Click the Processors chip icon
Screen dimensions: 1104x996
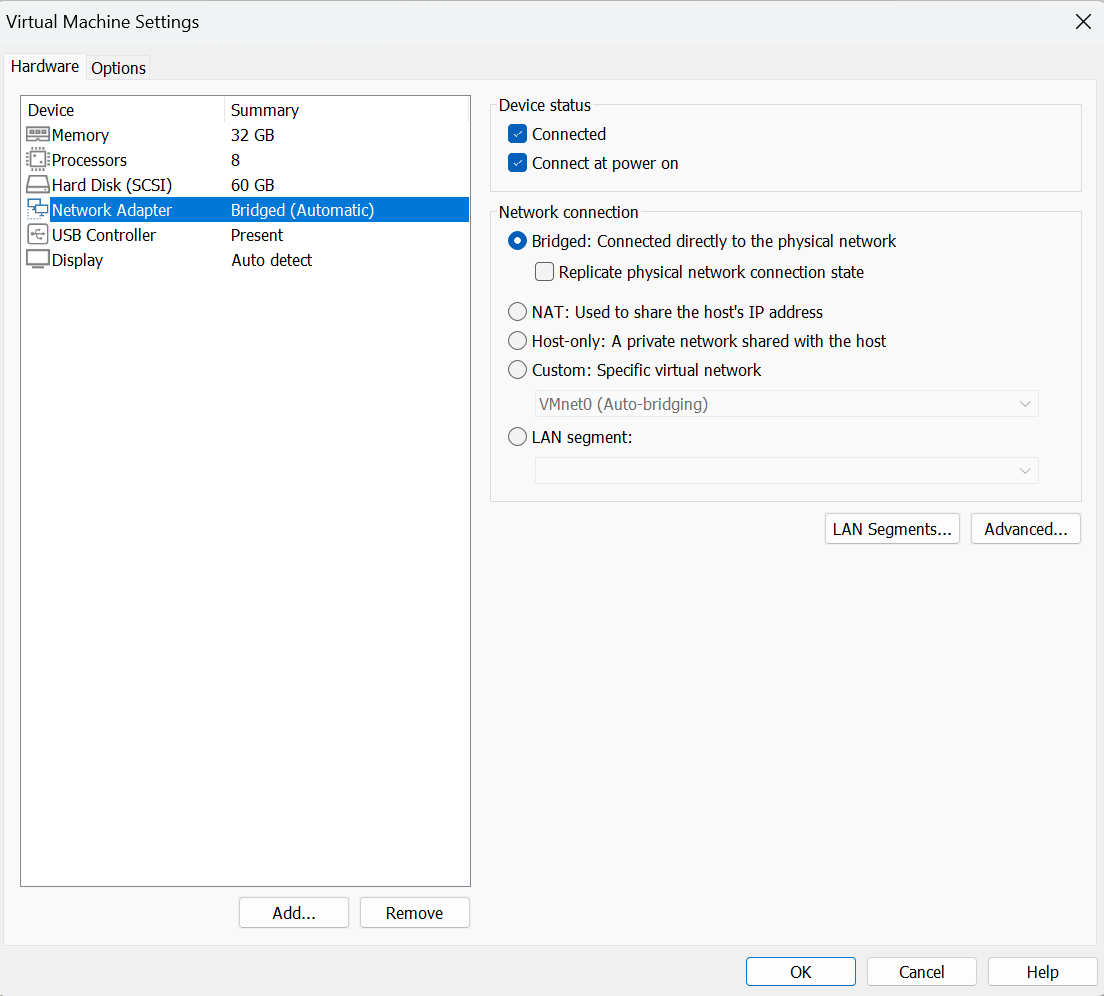pyautogui.click(x=38, y=159)
